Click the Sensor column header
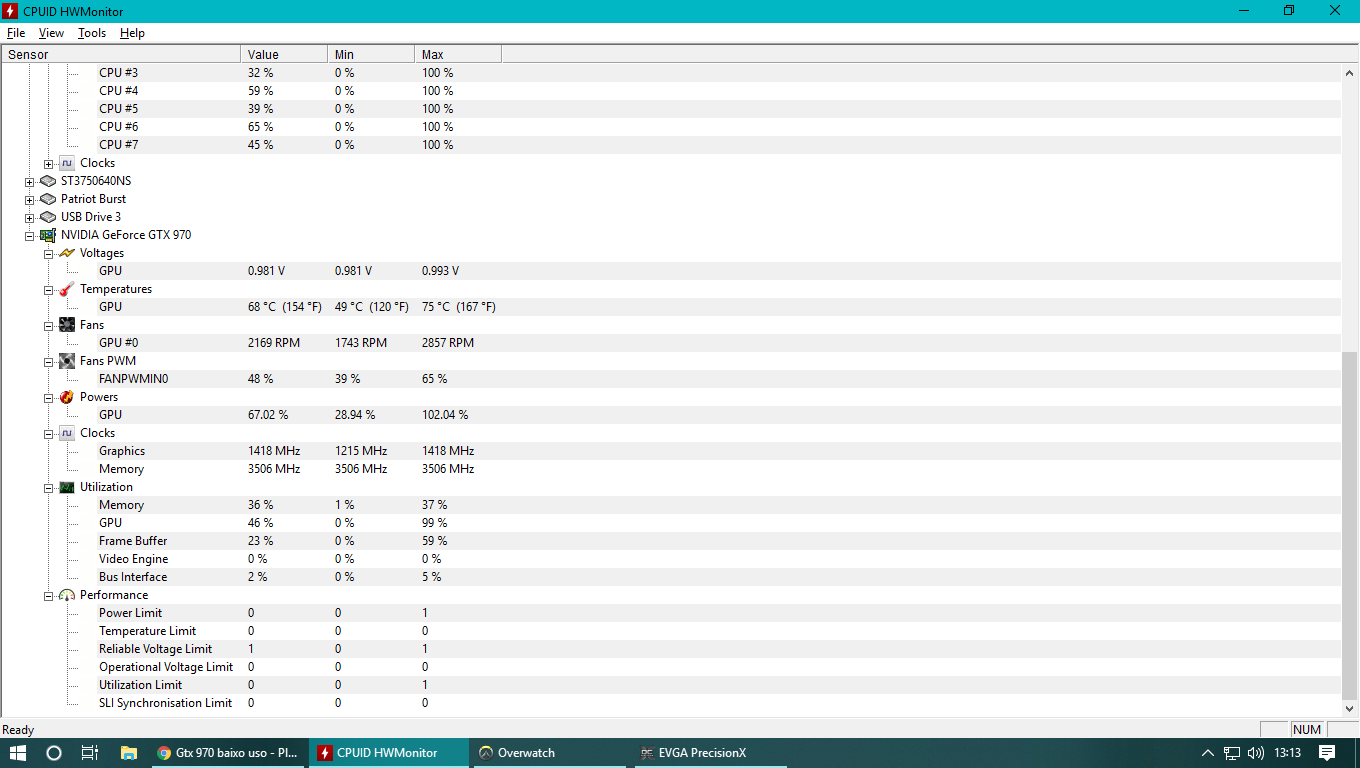Viewport: 1360px width, 768px height. click(x=121, y=54)
